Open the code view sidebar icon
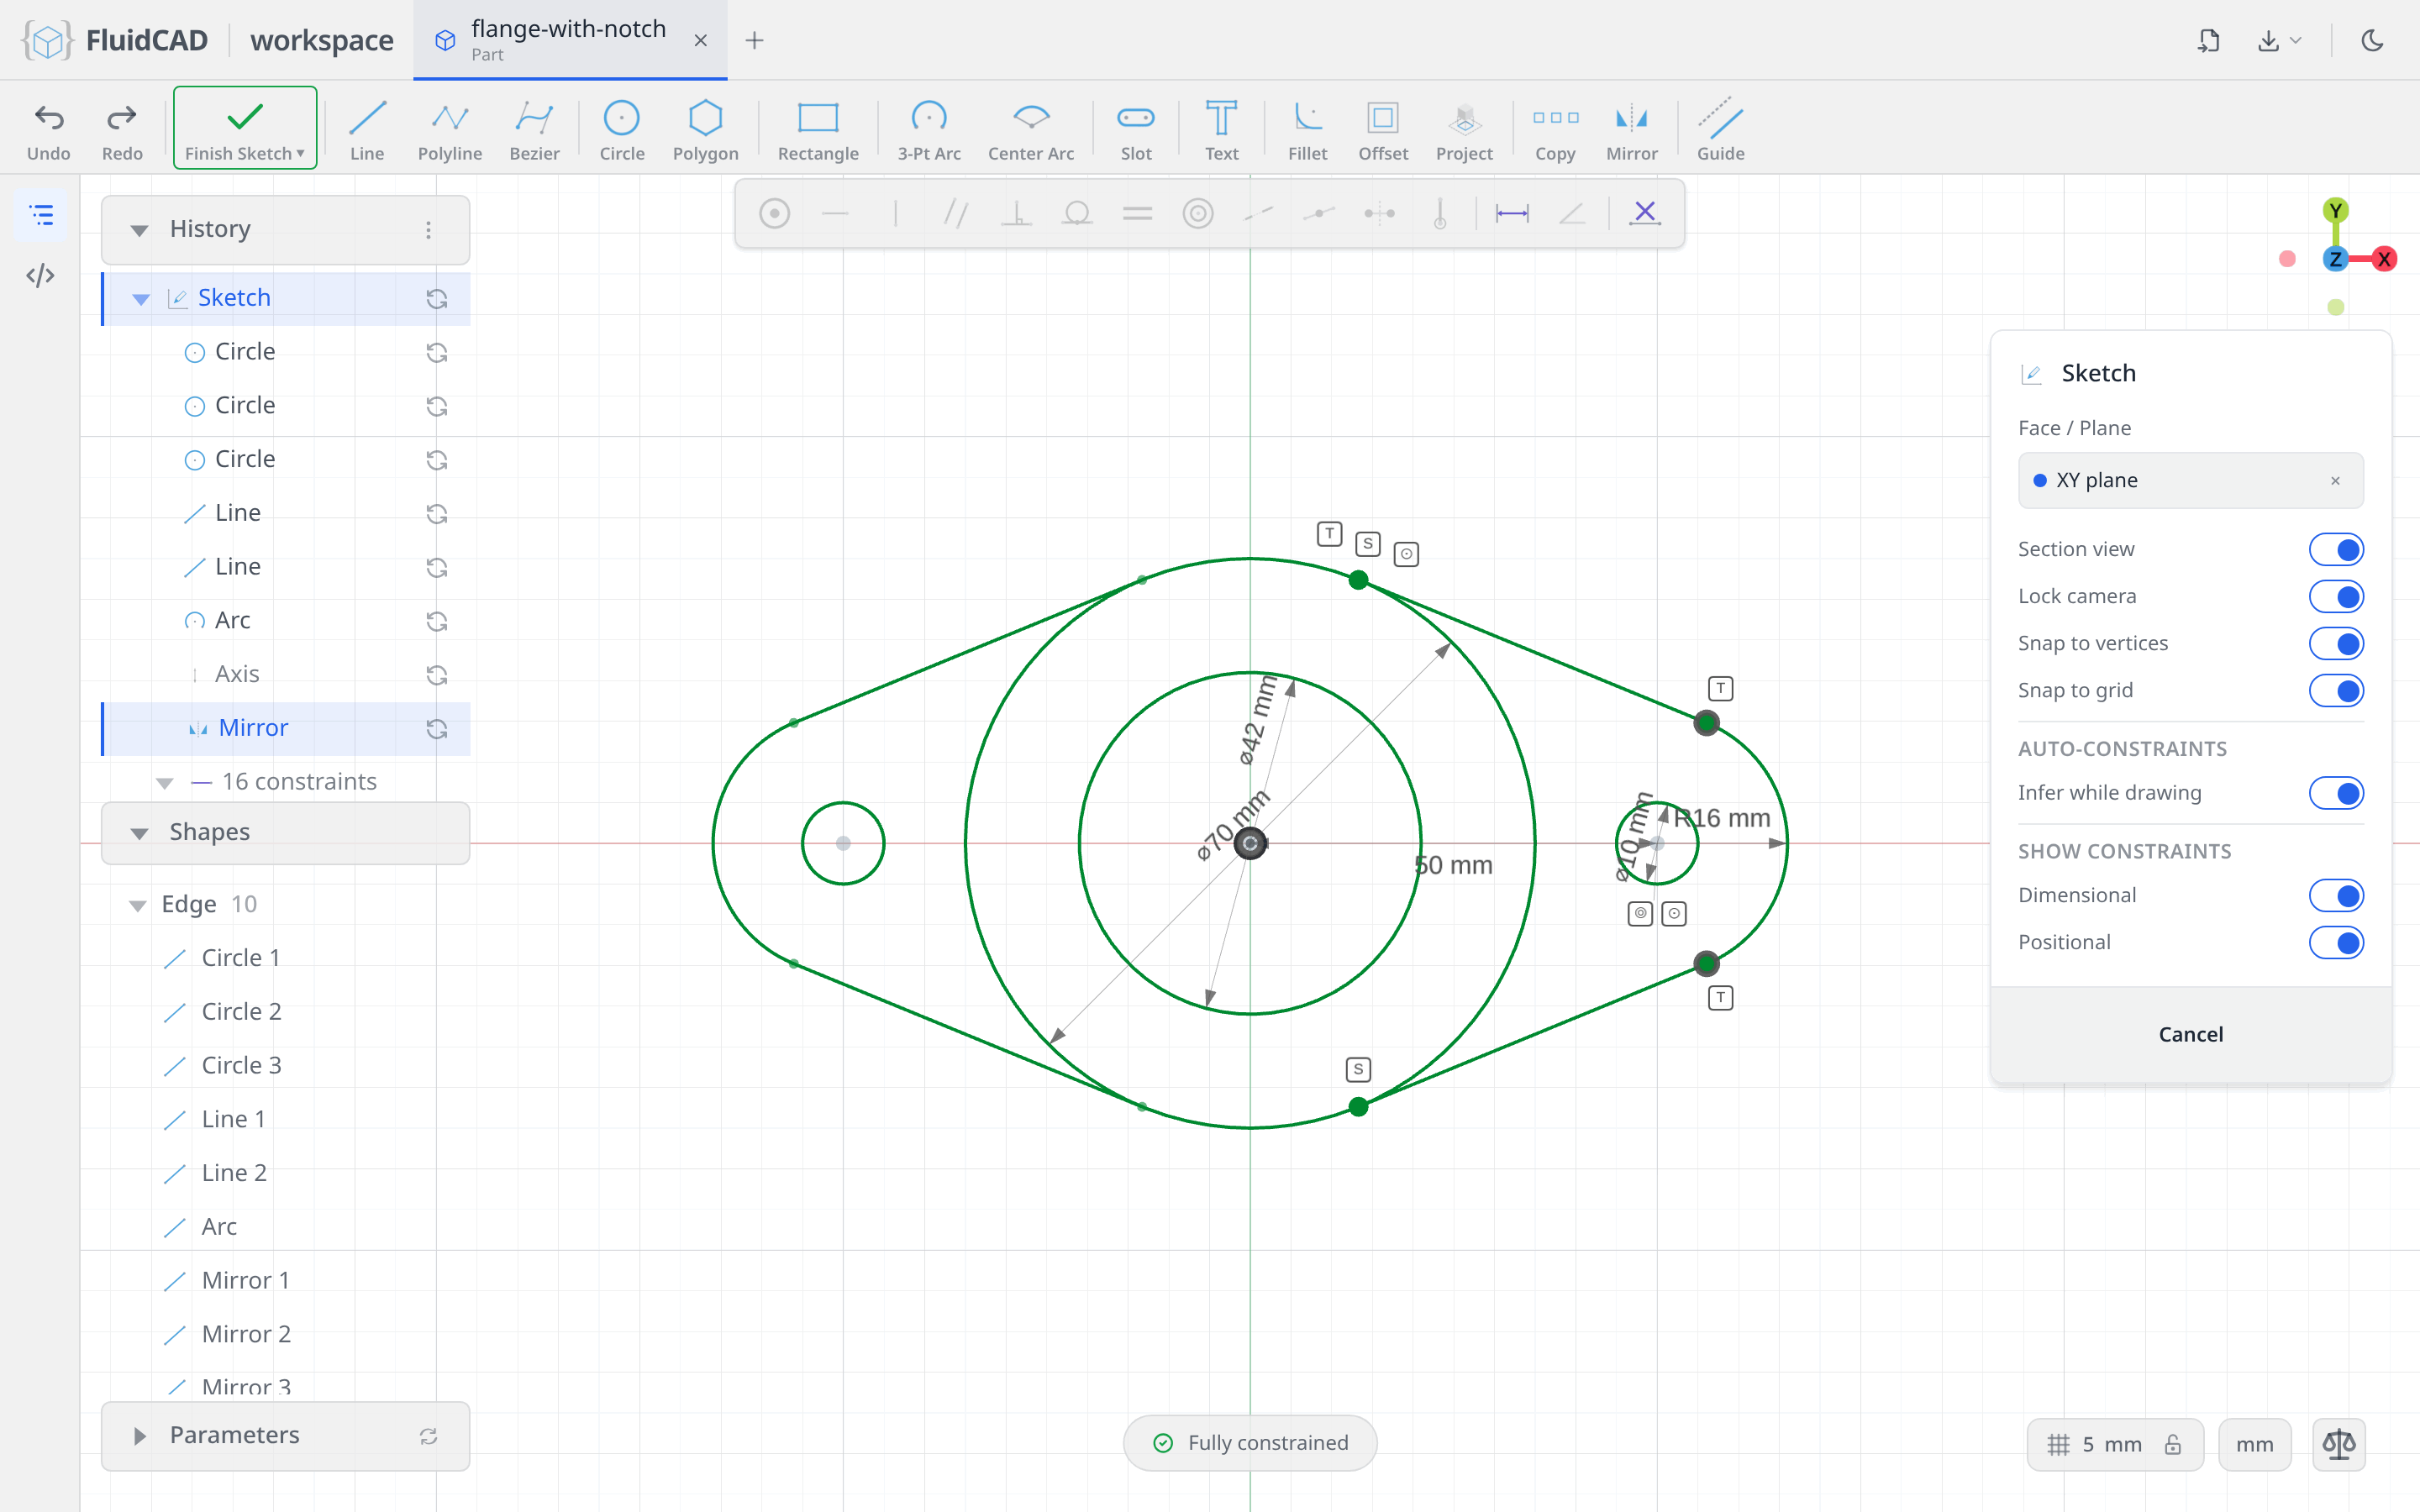 tap(41, 275)
